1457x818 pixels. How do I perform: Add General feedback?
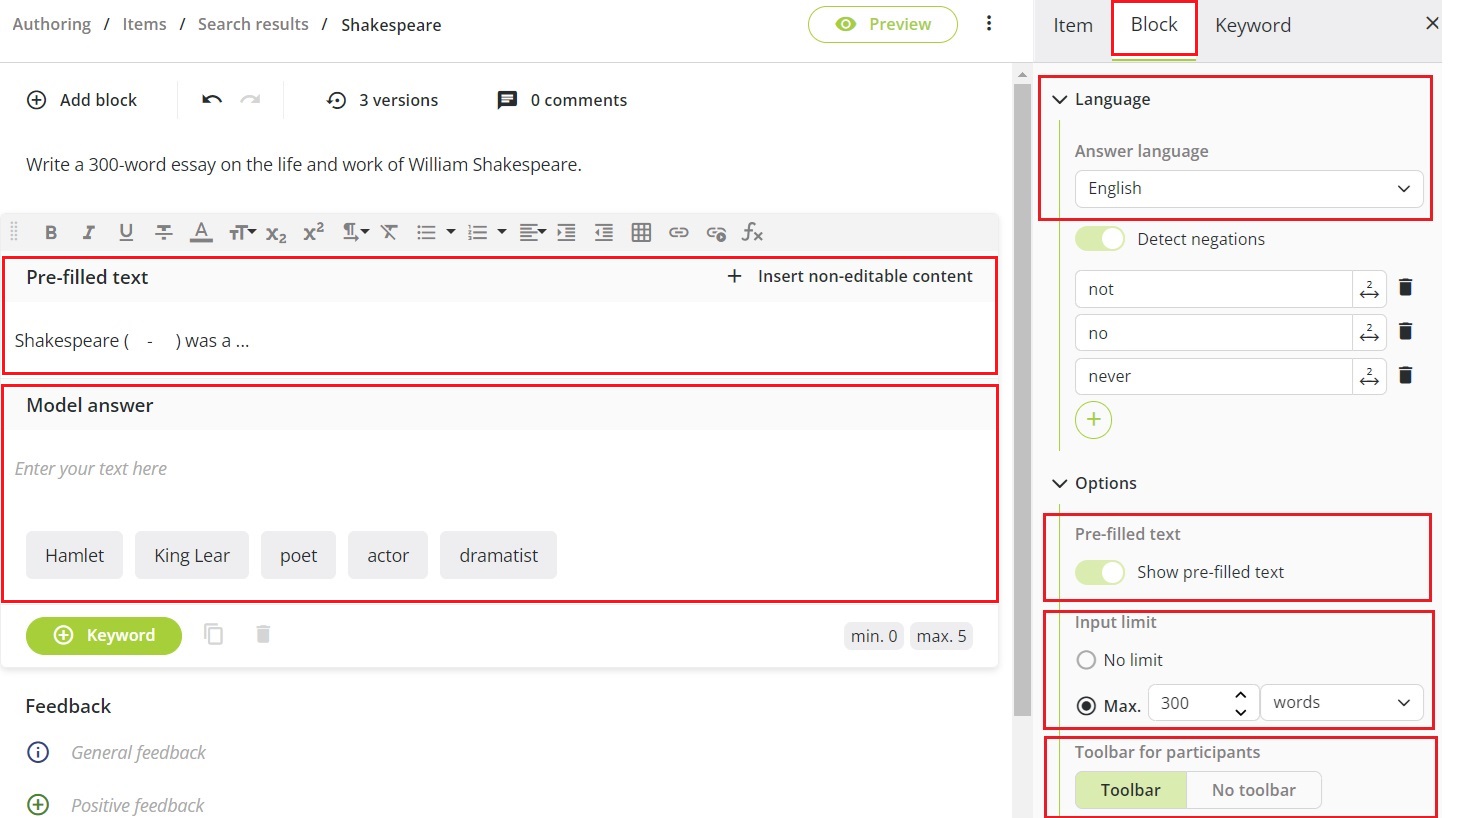[x=138, y=752]
